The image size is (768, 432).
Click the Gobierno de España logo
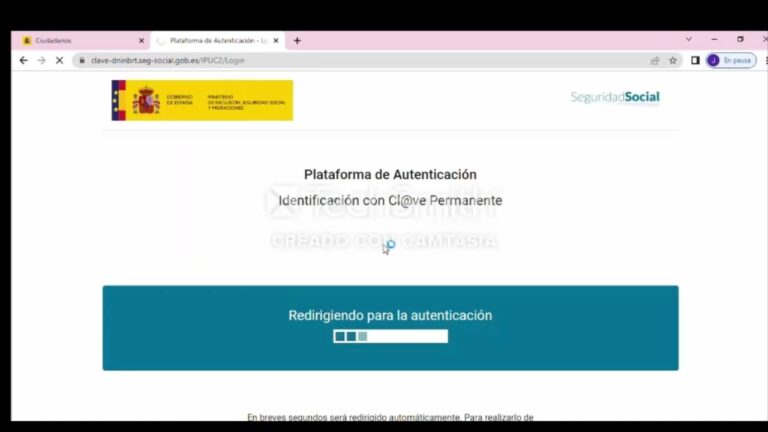[202, 100]
